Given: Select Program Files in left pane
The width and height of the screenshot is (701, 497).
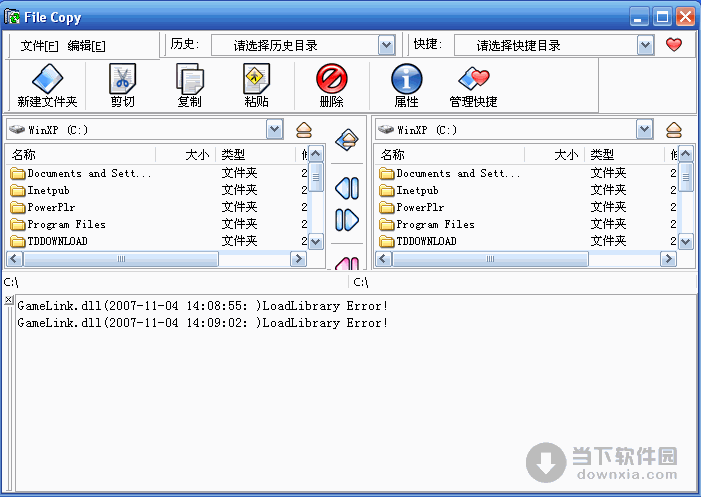Looking at the screenshot, I should (66, 224).
